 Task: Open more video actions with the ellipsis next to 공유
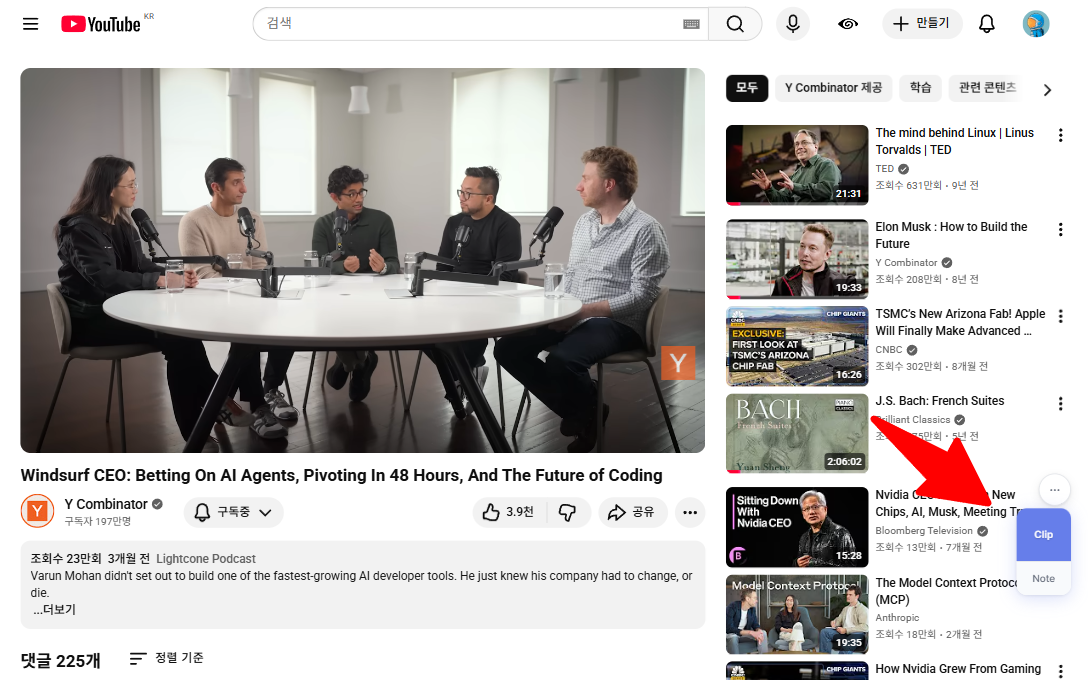690,512
